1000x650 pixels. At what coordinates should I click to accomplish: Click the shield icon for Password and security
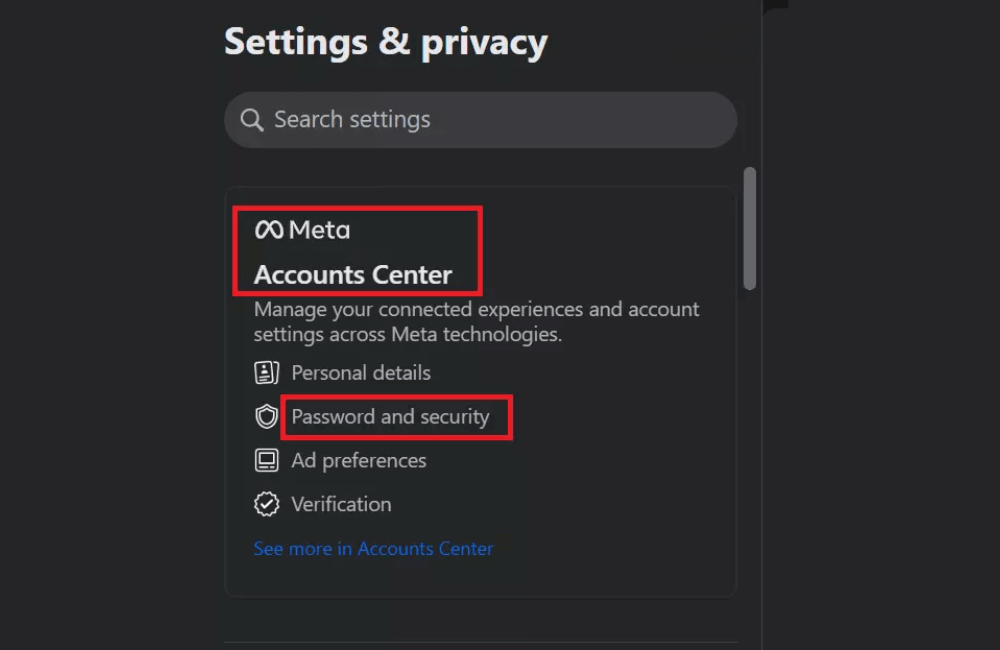pyautogui.click(x=266, y=417)
